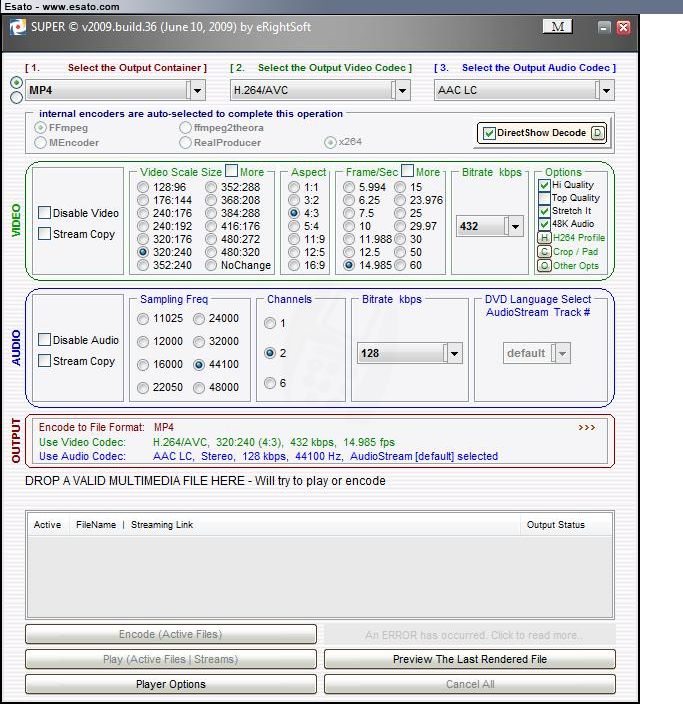Expand the video Bitrate 432 dropdown
Viewport: 683px width, 704px height.
pyautogui.click(x=516, y=226)
